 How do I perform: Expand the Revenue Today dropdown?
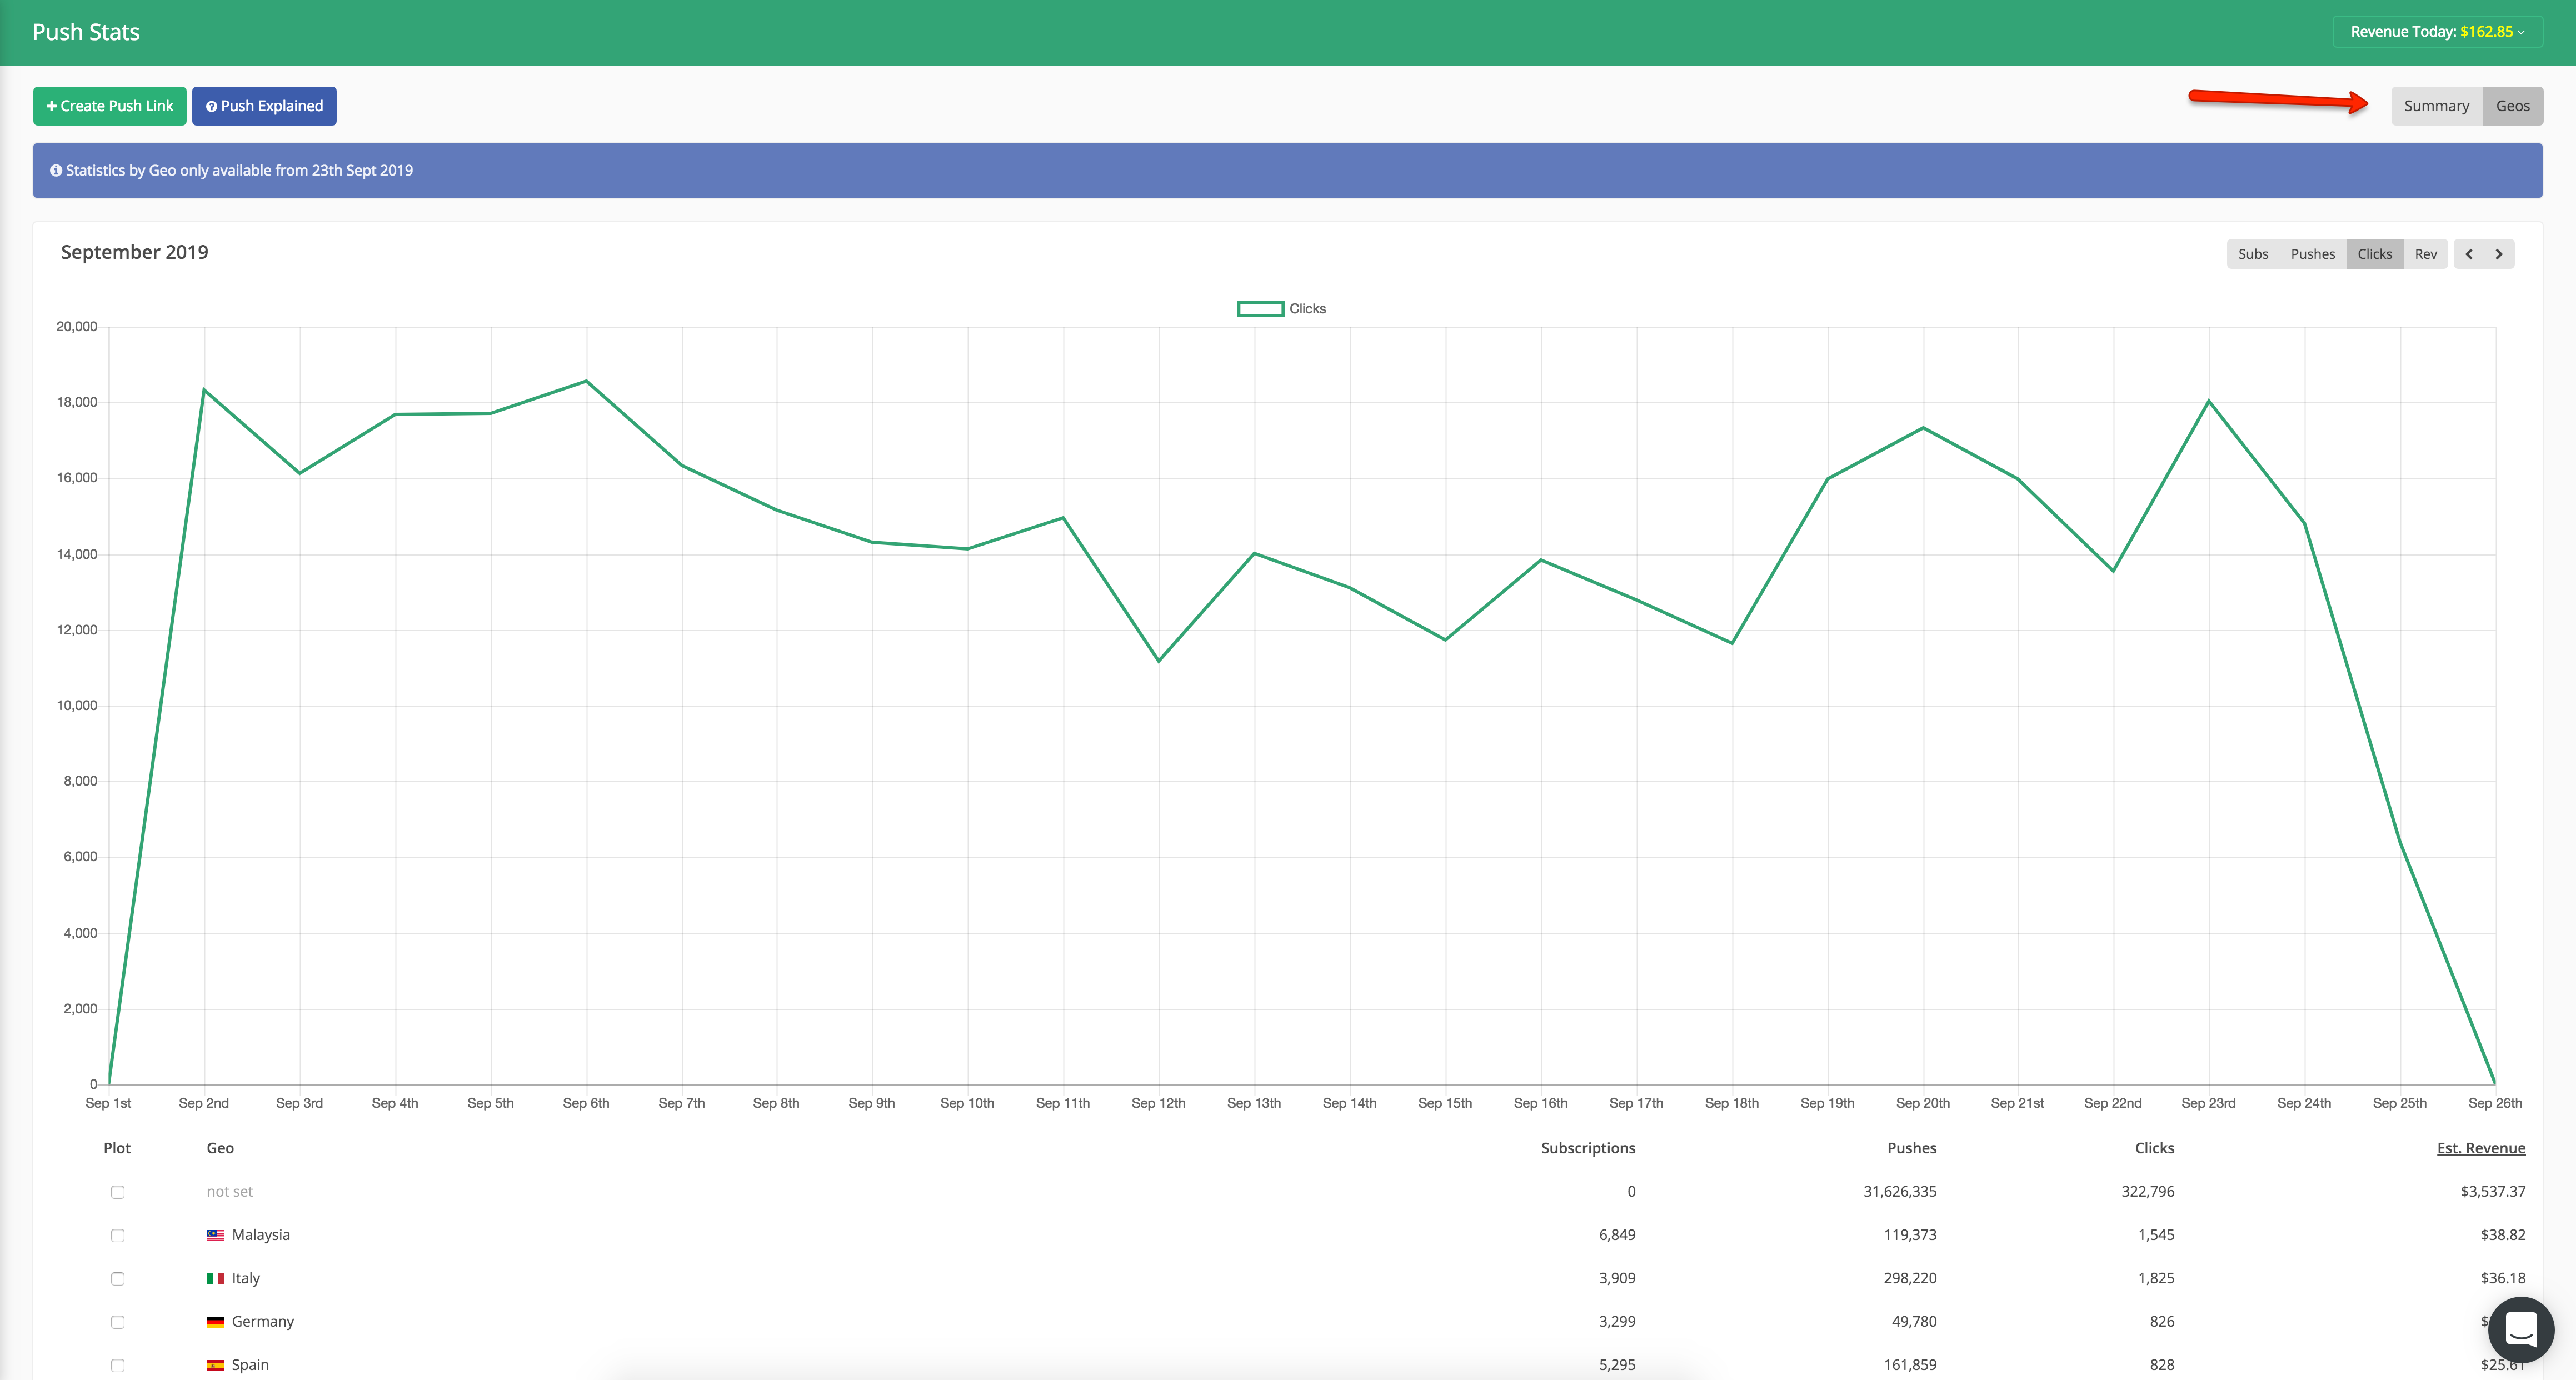click(x=2437, y=32)
